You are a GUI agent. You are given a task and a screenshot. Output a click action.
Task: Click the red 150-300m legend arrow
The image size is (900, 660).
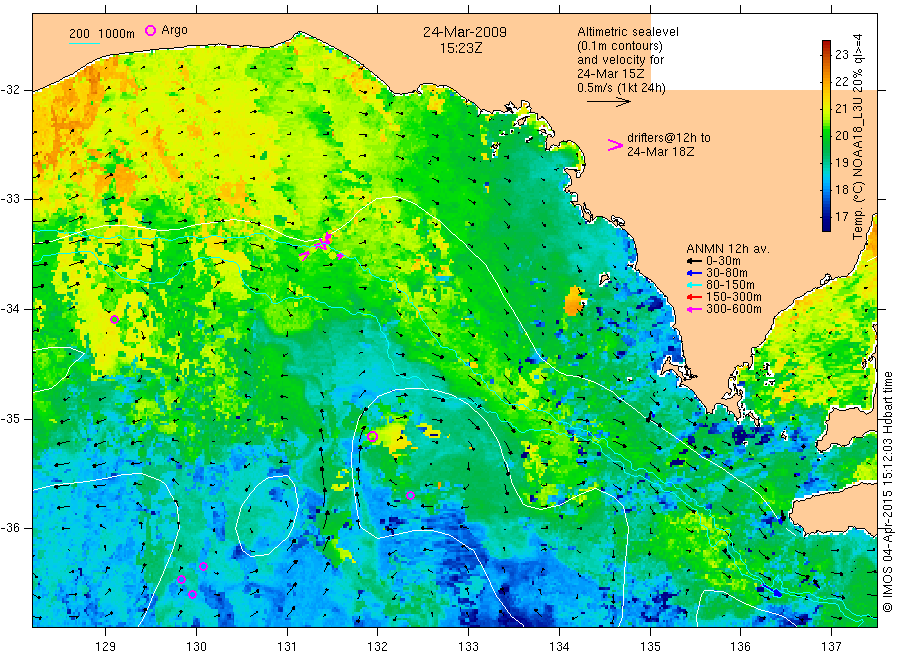pyautogui.click(x=695, y=297)
